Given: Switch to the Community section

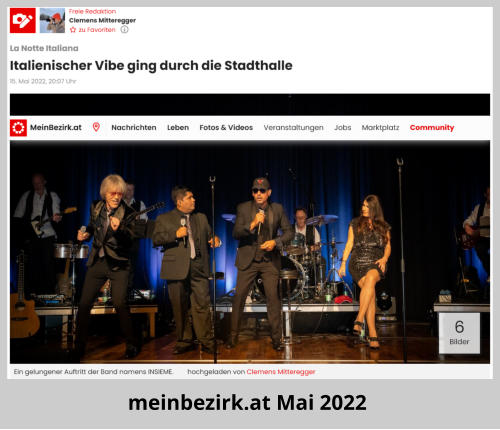Looking at the screenshot, I should [432, 127].
